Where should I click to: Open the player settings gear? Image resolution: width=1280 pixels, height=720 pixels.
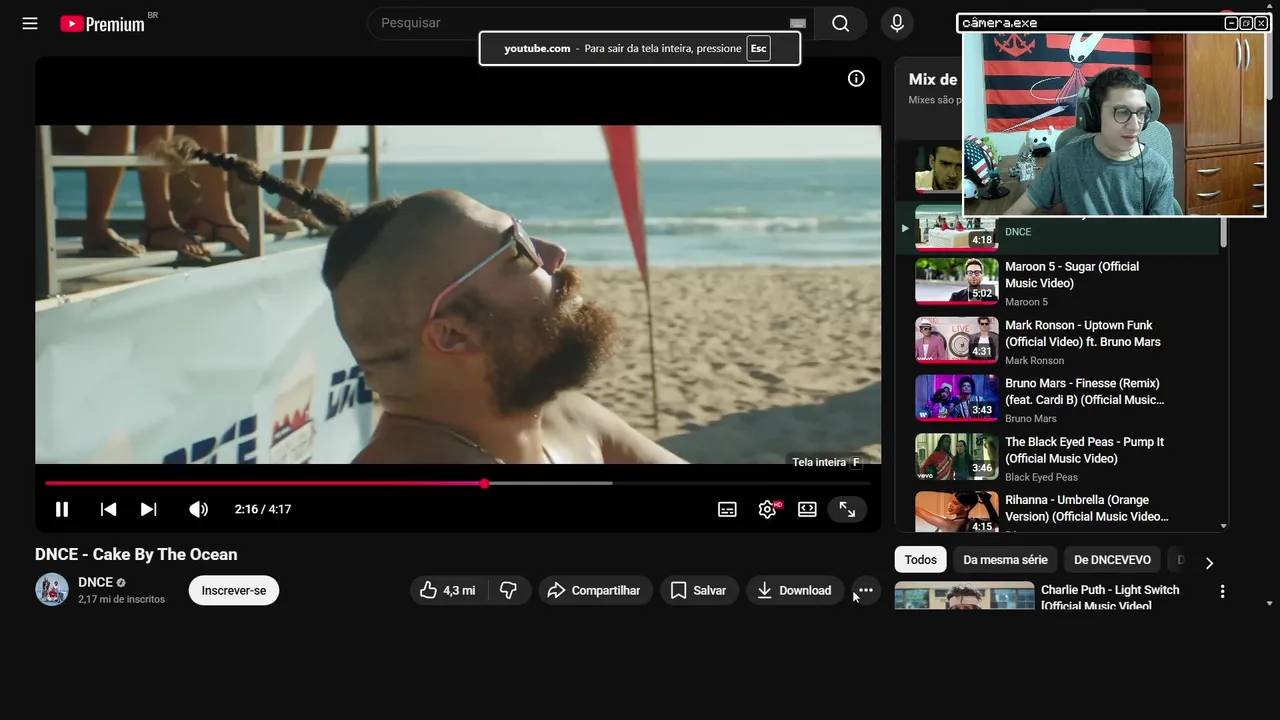[768, 509]
